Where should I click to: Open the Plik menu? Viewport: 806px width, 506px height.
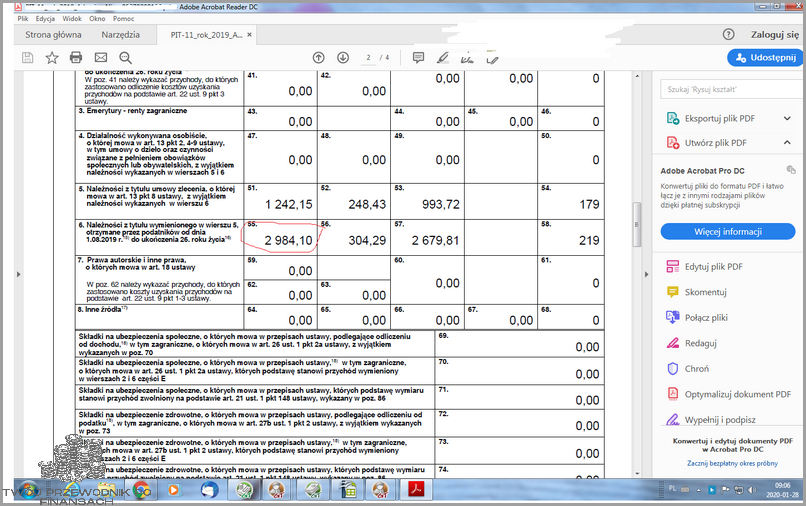pos(23,19)
